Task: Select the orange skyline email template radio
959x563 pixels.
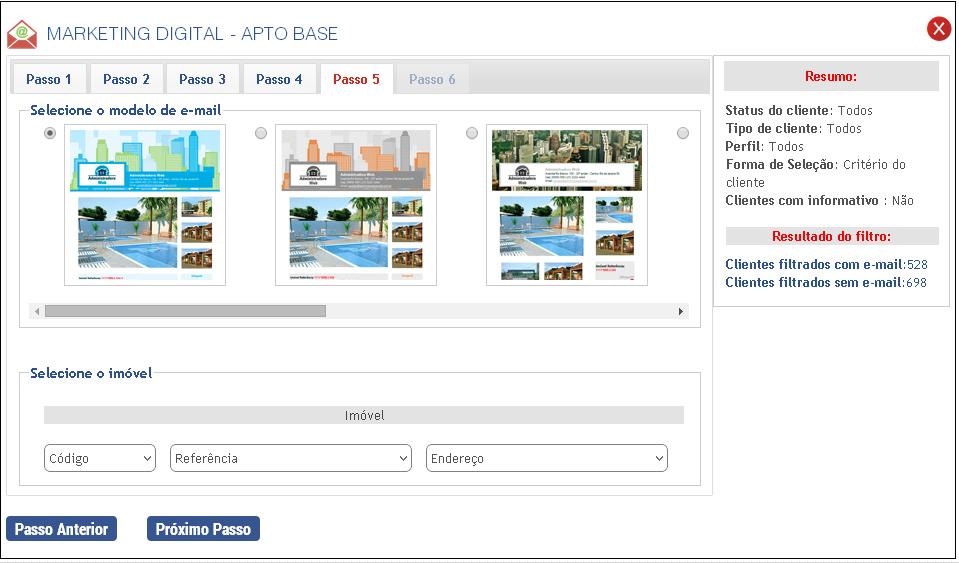Action: click(261, 134)
